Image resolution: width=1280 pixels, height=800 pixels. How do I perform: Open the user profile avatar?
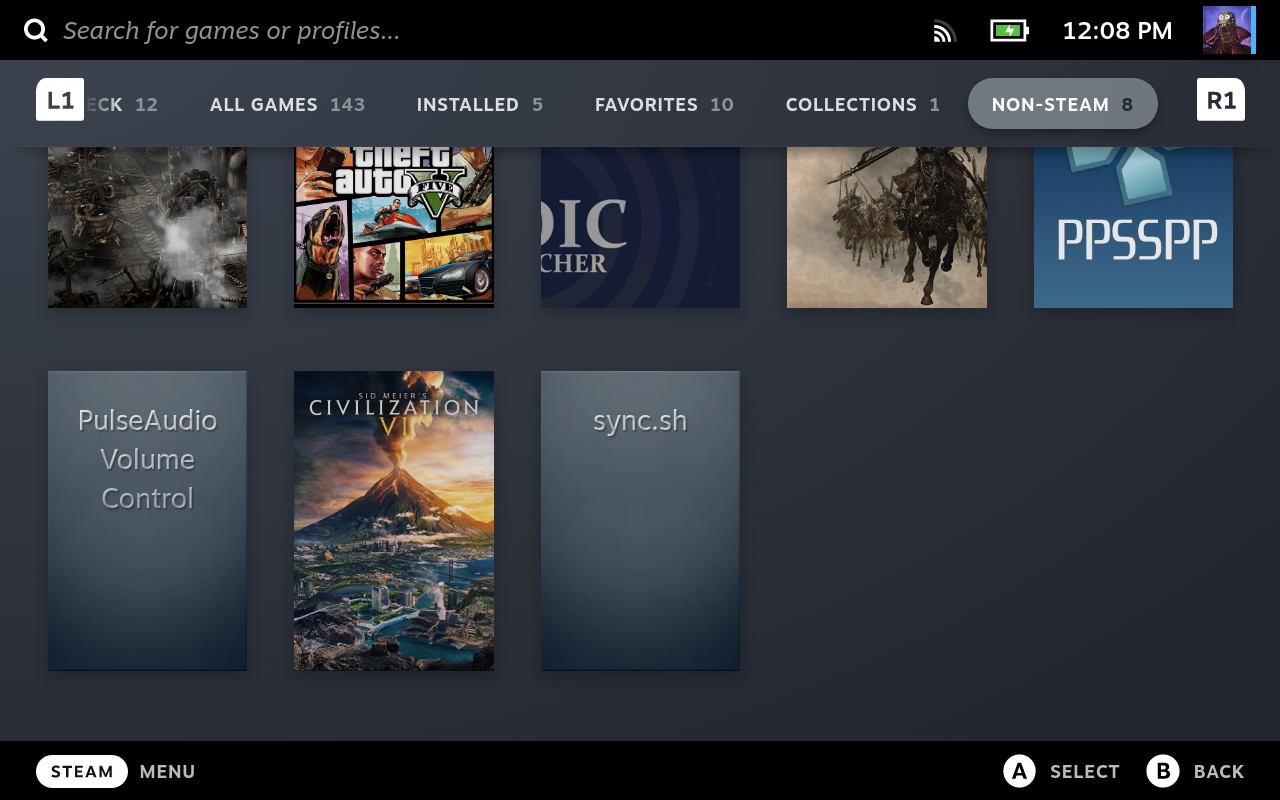pyautogui.click(x=1228, y=30)
